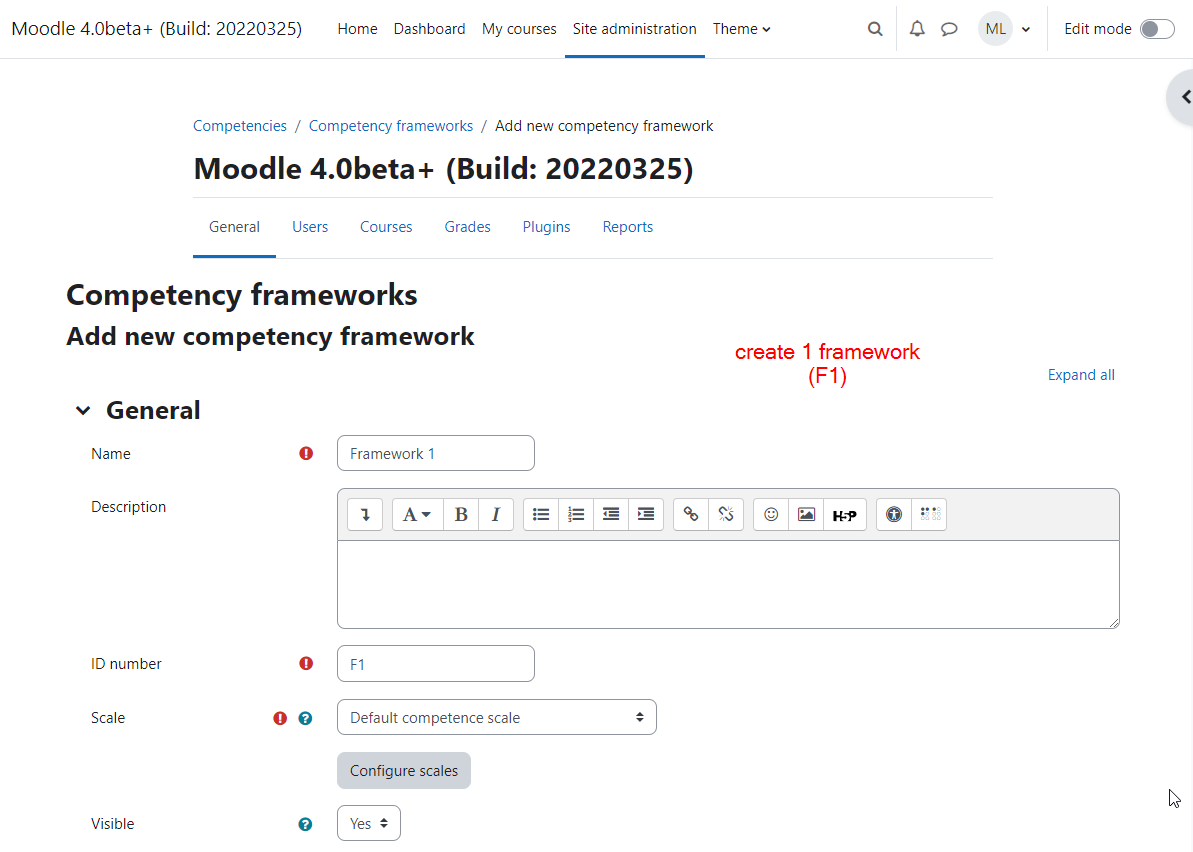Viewport: 1193px width, 852px height.
Task: Switch to the Plugins tab
Action: click(x=546, y=227)
